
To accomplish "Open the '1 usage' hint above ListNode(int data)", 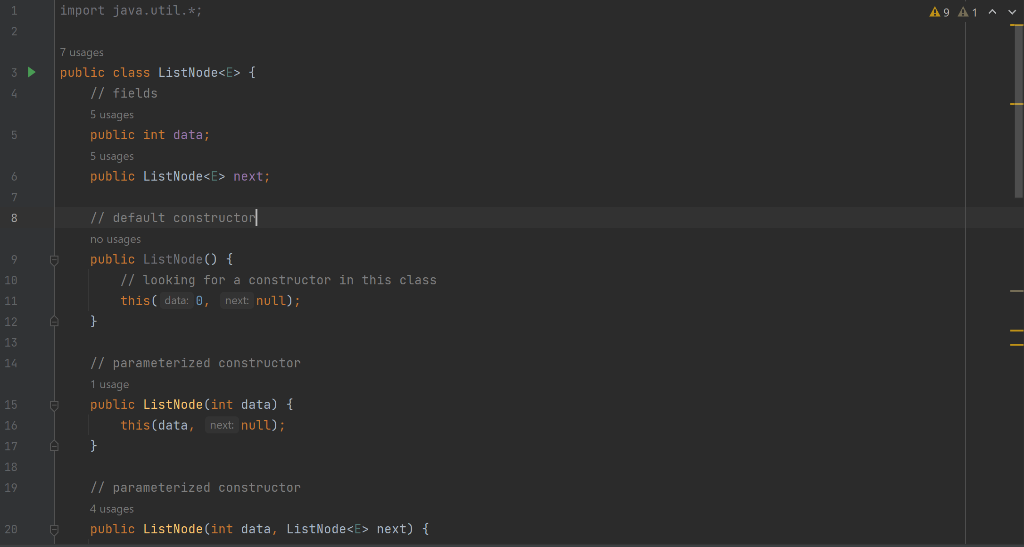I will click(110, 384).
